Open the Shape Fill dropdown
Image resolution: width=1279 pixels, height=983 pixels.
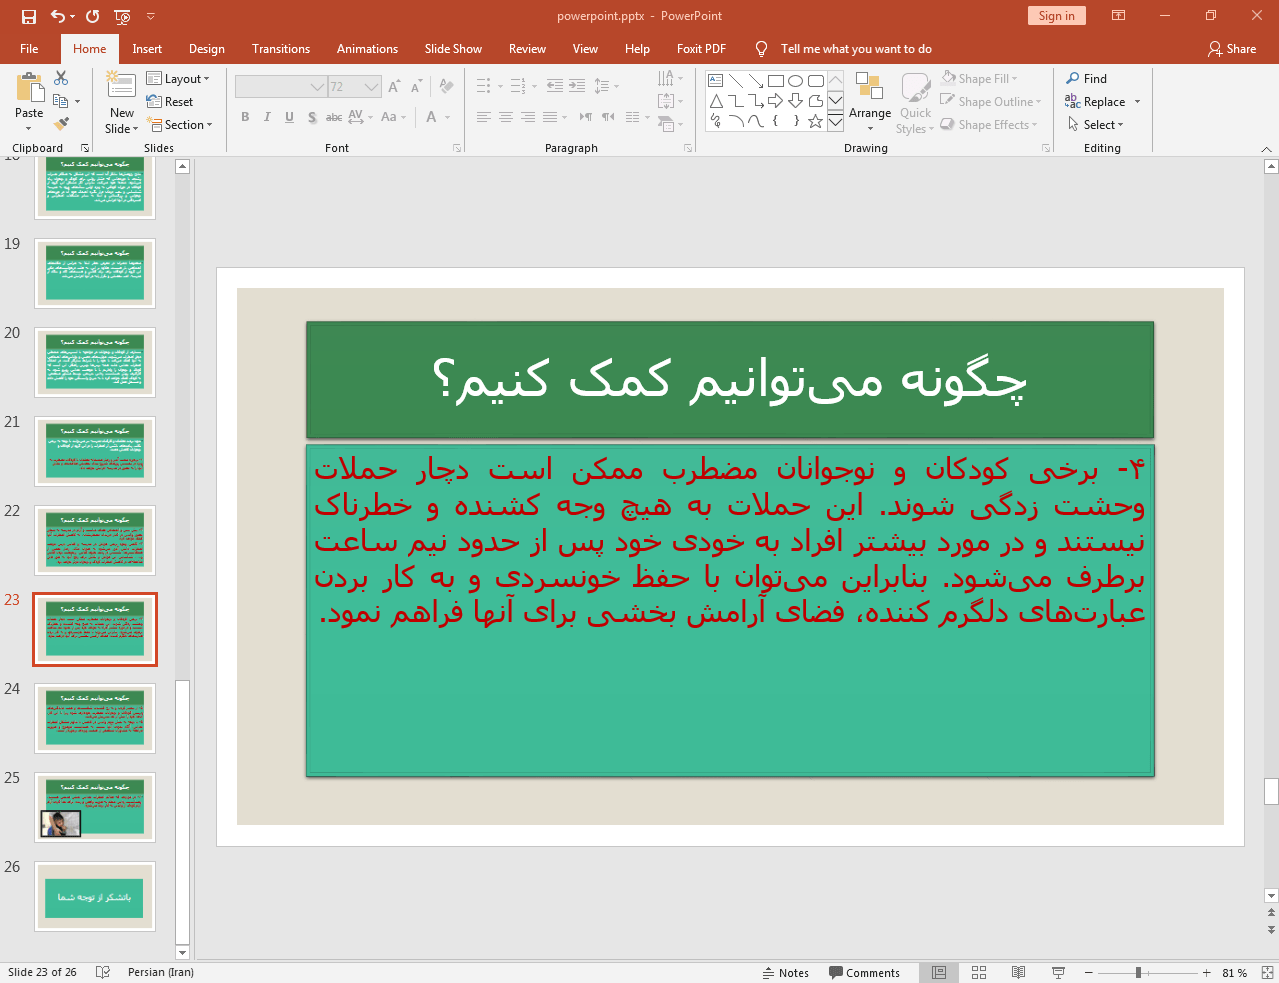[979, 78]
